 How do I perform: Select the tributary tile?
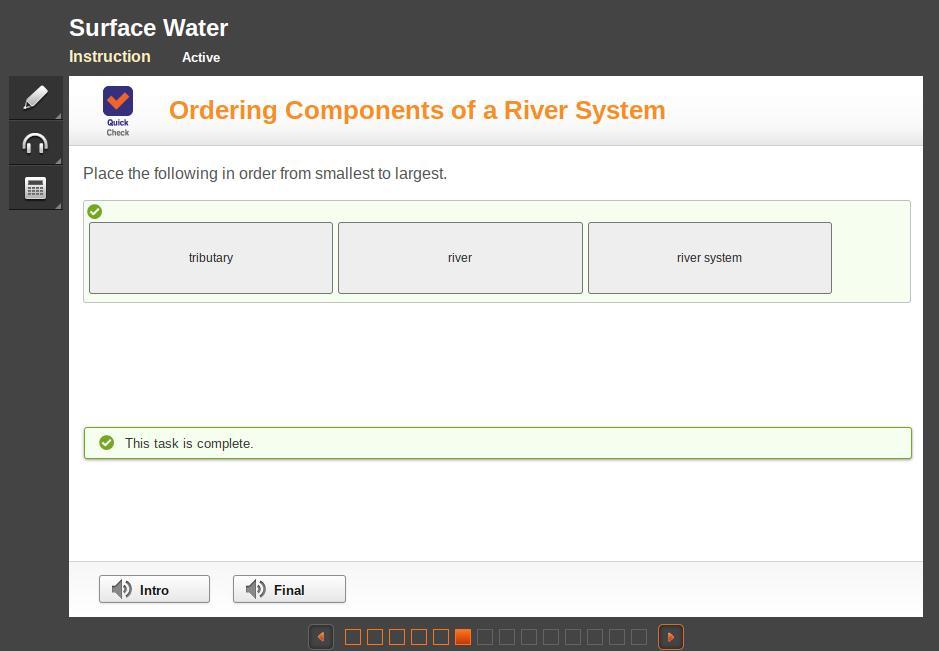tap(211, 258)
